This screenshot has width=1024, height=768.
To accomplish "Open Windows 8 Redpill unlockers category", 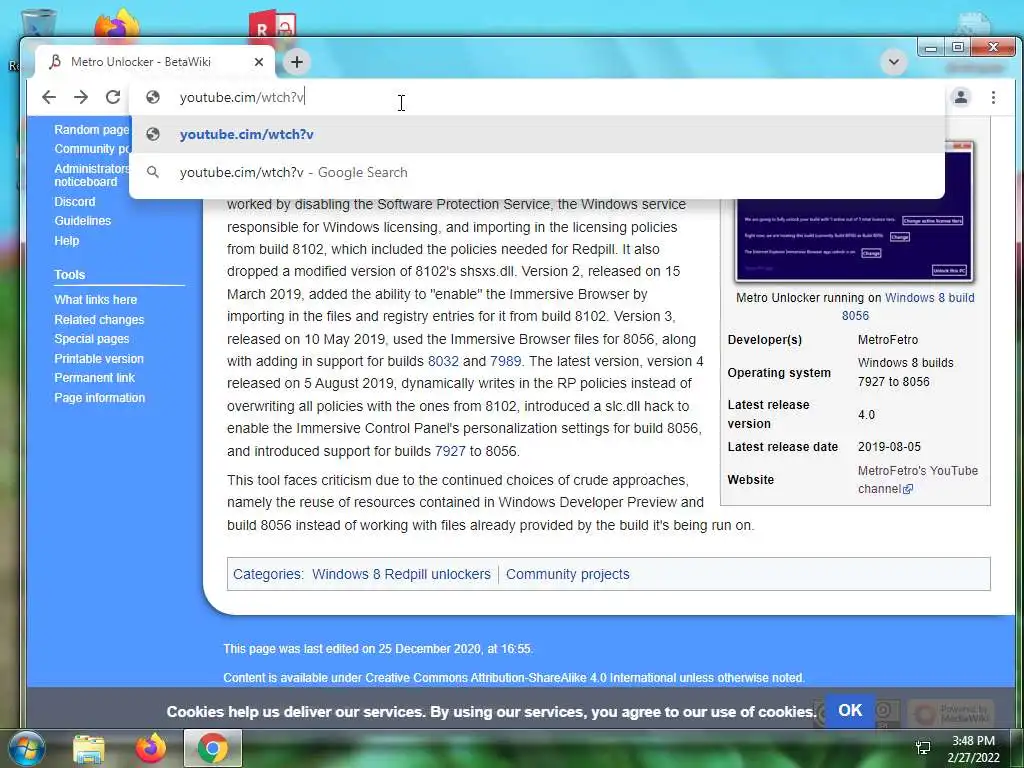I will point(401,574).
